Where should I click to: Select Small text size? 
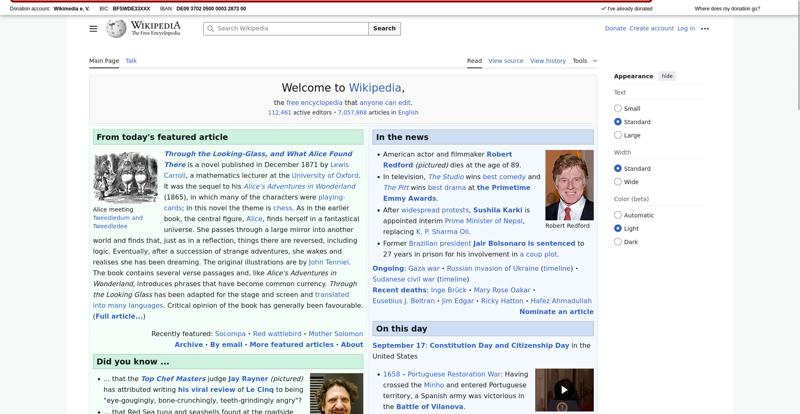pyautogui.click(x=618, y=108)
